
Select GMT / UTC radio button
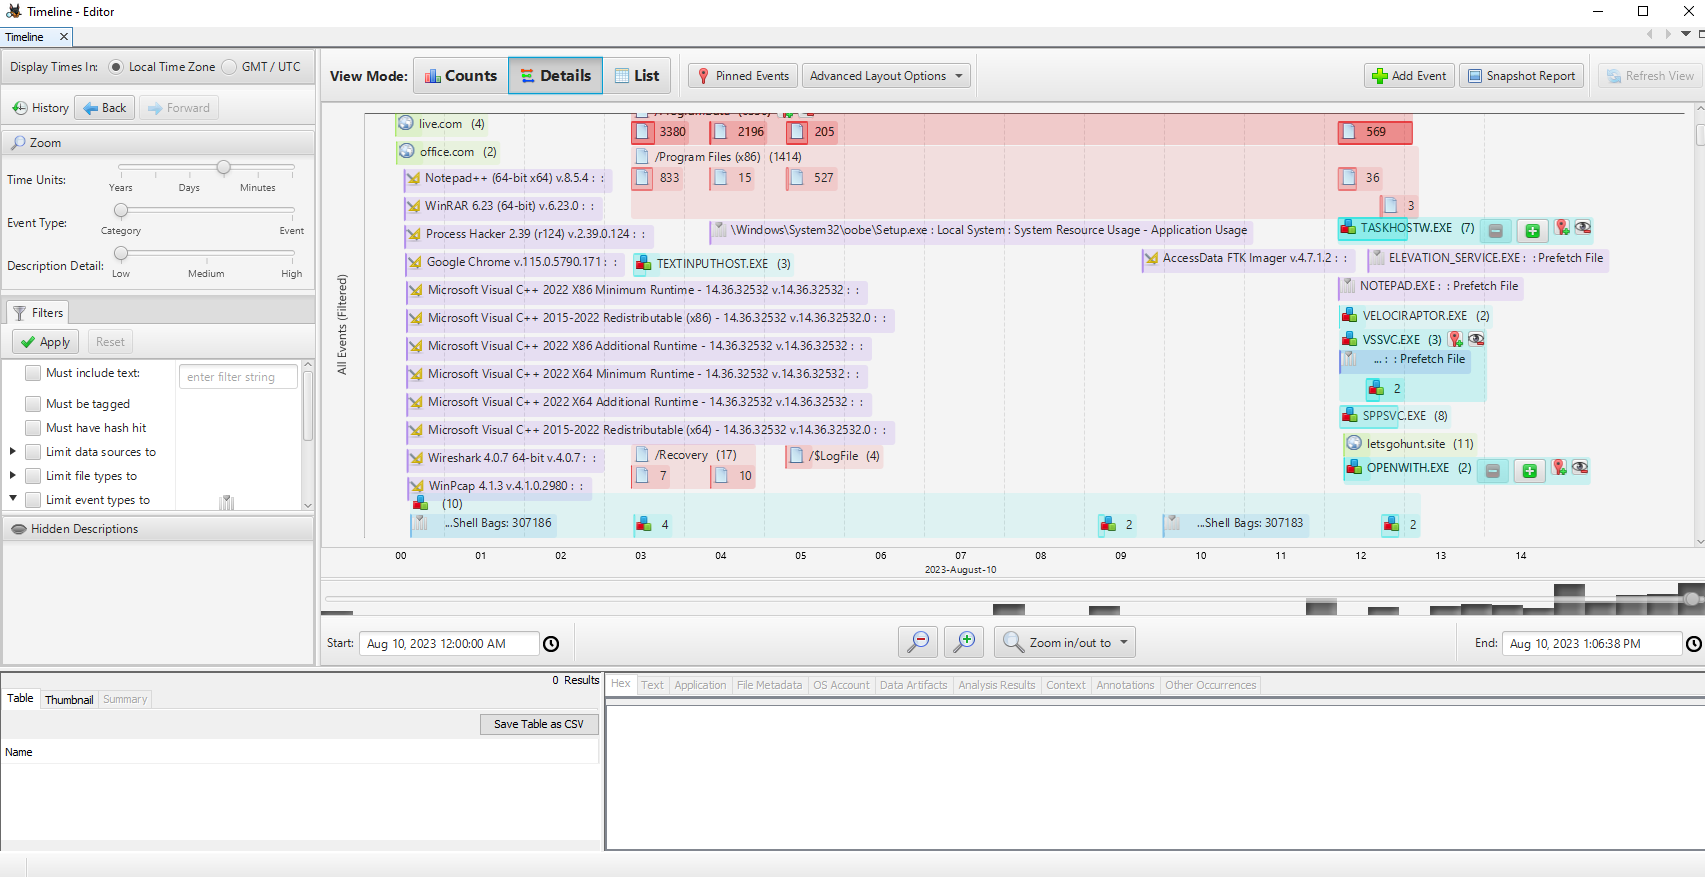click(229, 67)
